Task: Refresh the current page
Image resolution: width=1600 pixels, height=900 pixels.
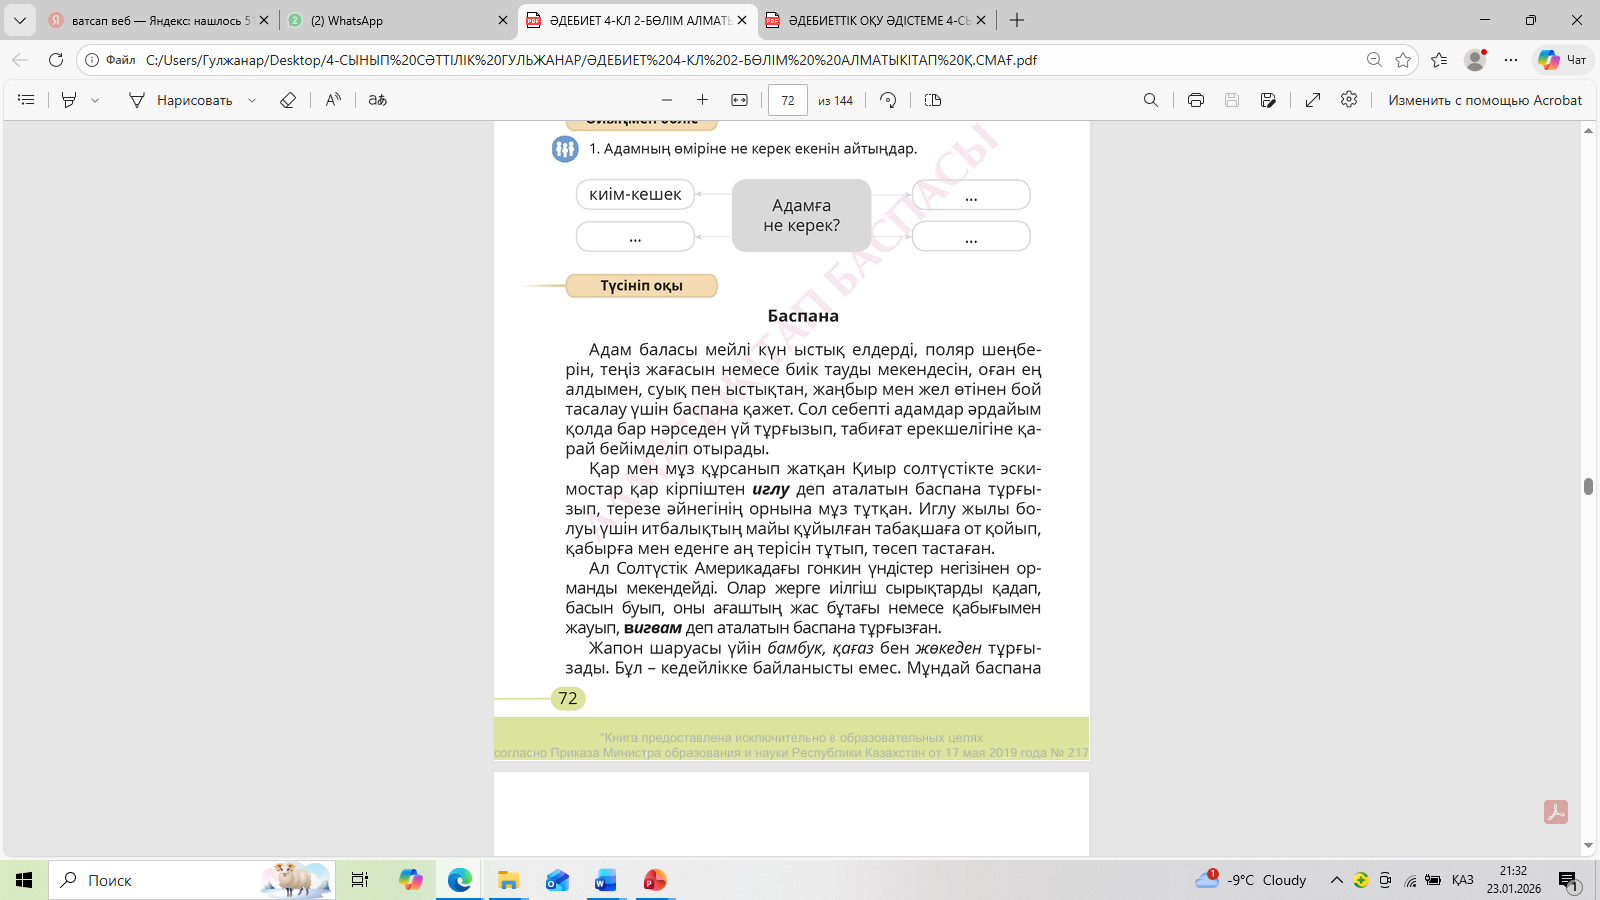Action: click(56, 60)
